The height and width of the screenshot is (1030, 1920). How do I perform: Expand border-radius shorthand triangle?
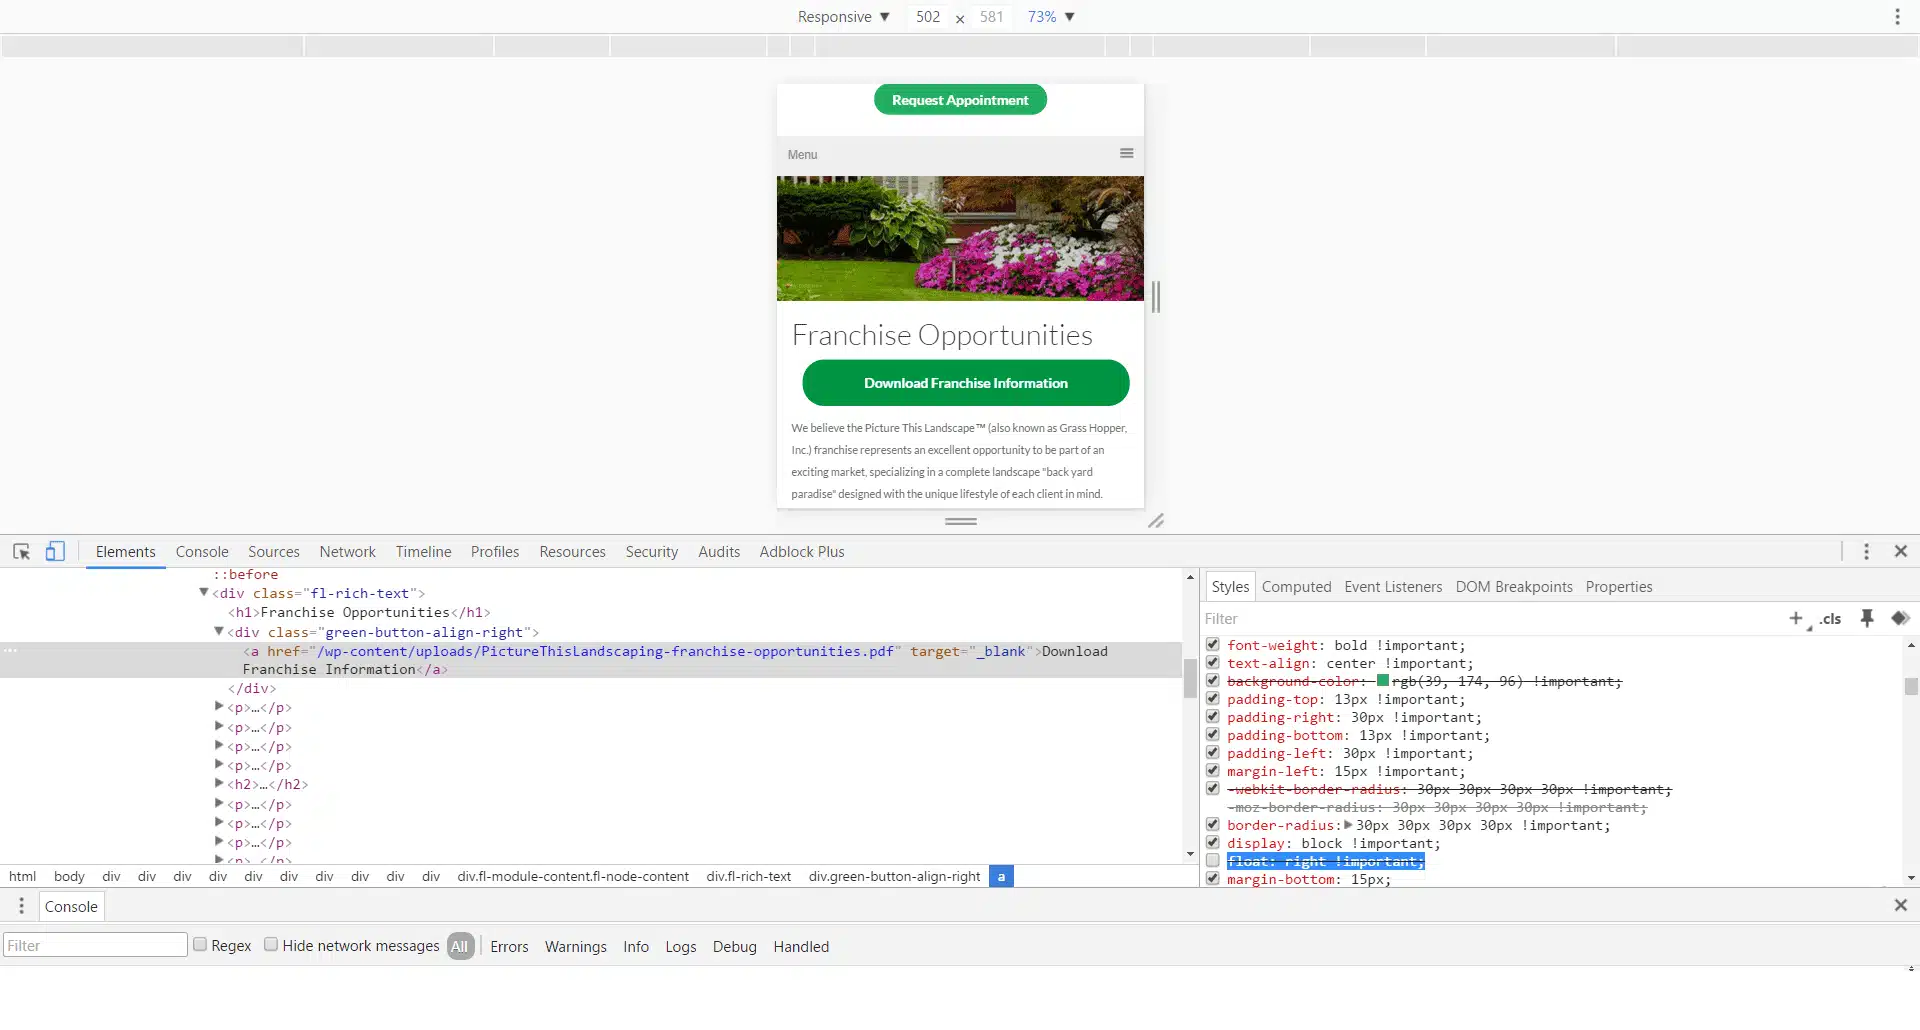click(x=1348, y=825)
